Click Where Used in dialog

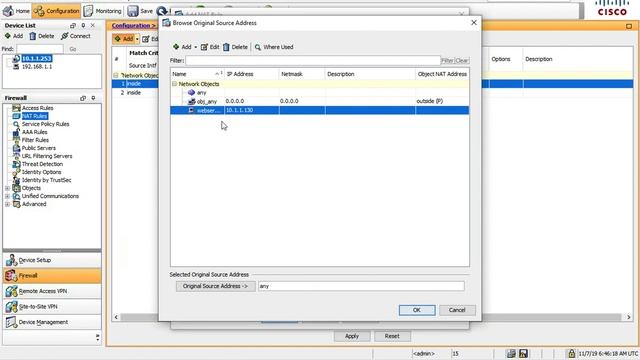click(x=274, y=47)
